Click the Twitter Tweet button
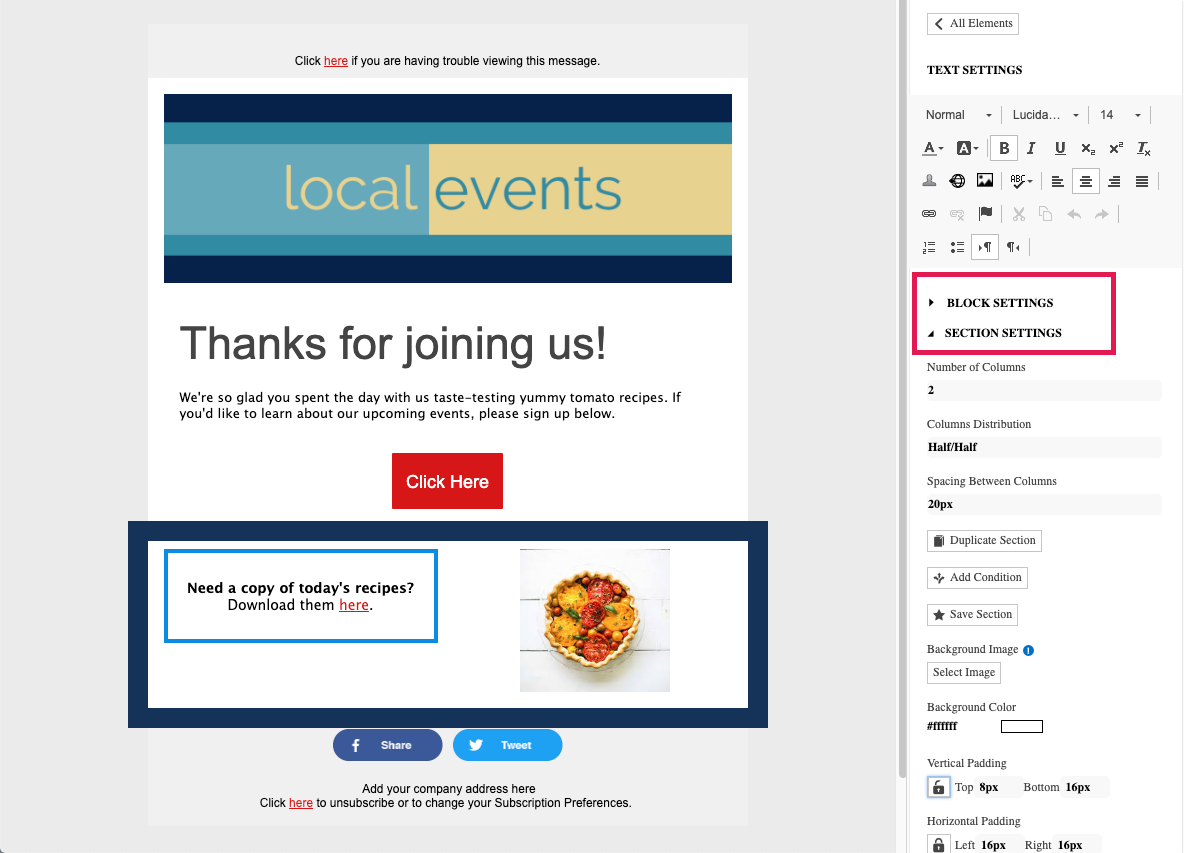The width and height of the screenshot is (1184, 853). (507, 745)
